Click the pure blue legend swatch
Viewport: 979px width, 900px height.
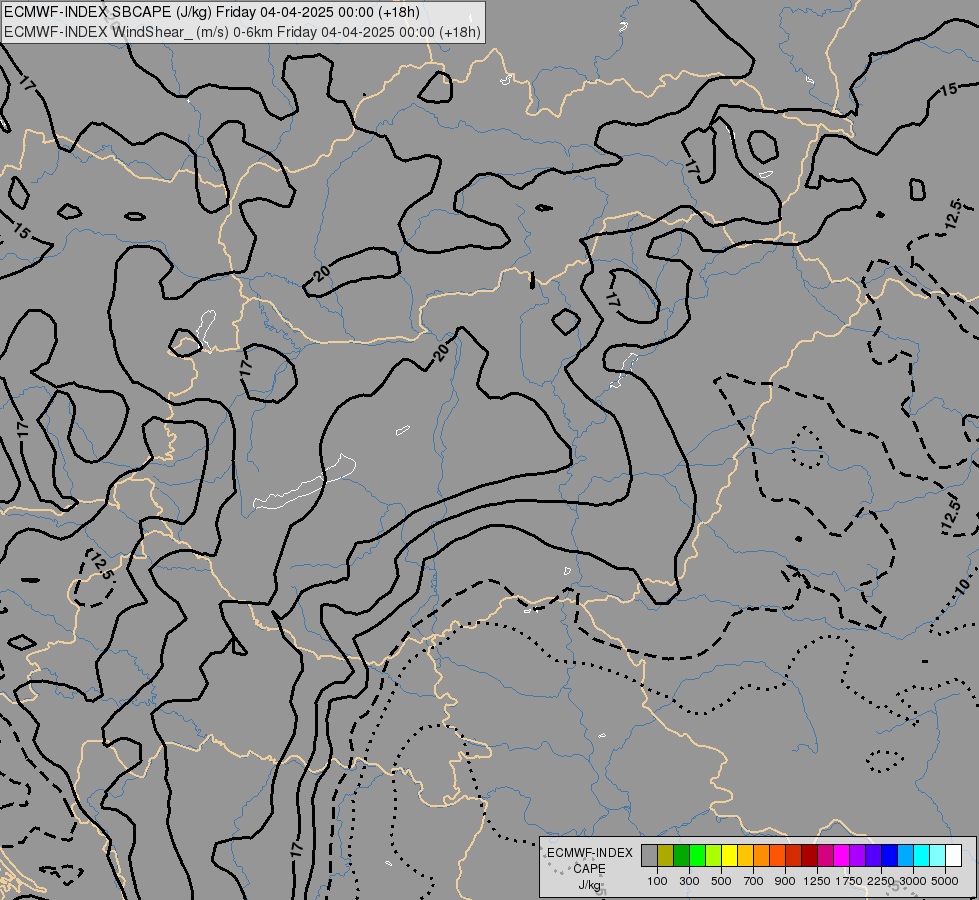click(890, 855)
